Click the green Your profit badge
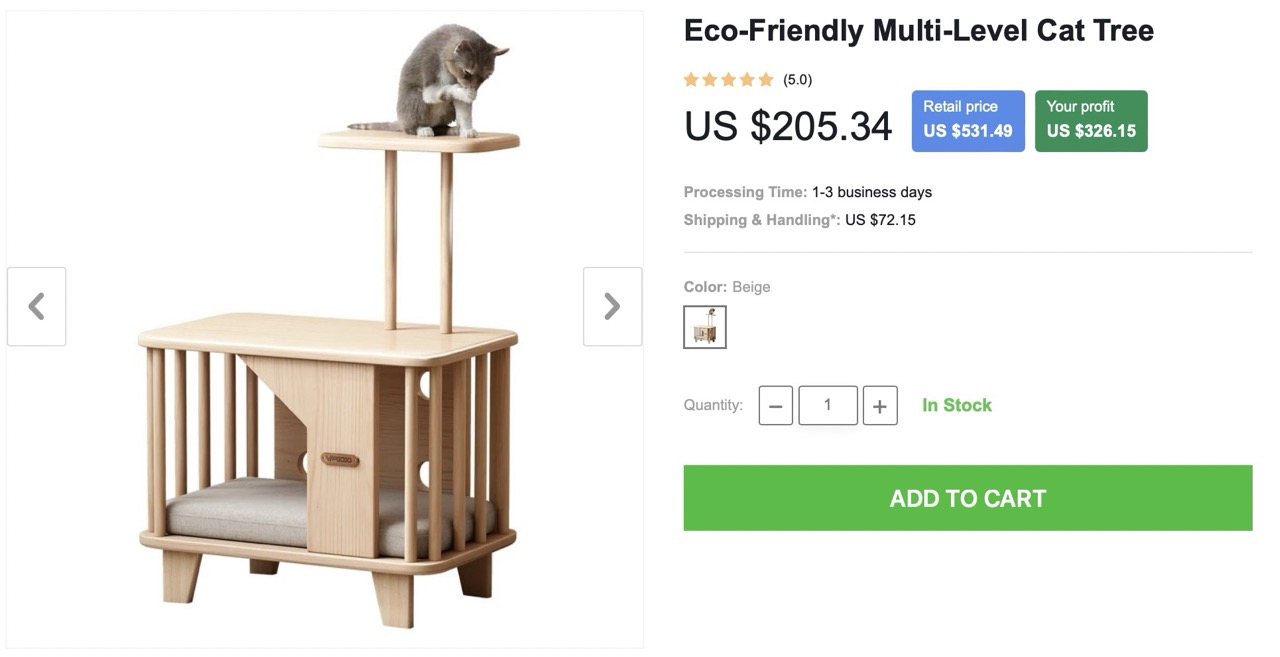This screenshot has width=1280, height=657. (x=1090, y=121)
